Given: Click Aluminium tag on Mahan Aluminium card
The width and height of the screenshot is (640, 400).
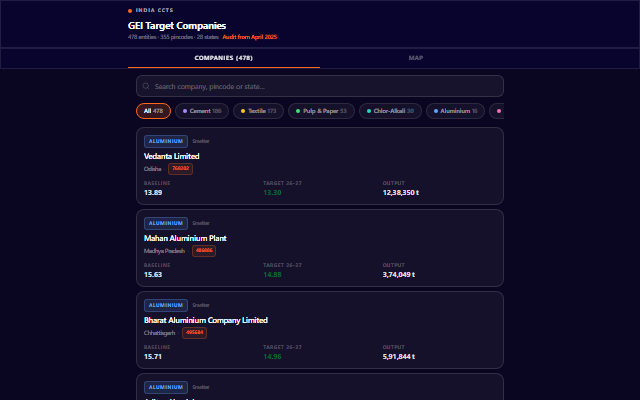Looking at the screenshot, I should pyautogui.click(x=166, y=223).
